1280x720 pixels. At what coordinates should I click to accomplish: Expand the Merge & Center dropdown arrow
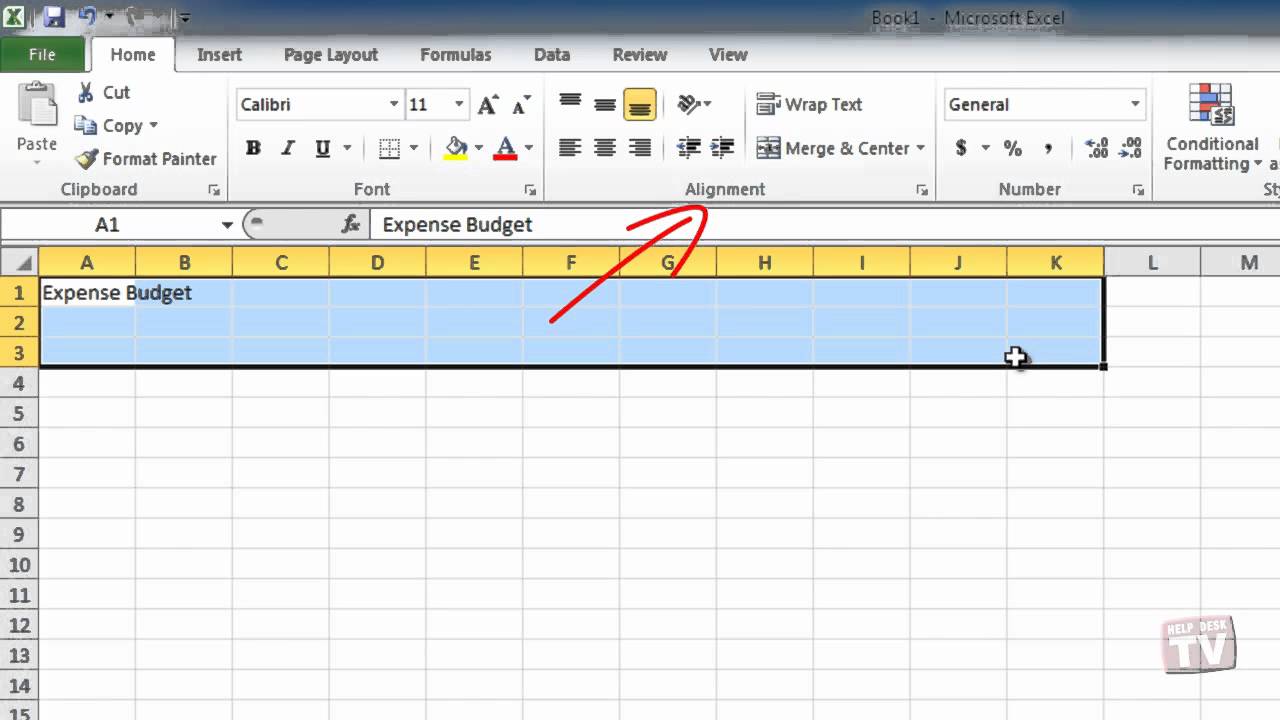pyautogui.click(x=920, y=148)
